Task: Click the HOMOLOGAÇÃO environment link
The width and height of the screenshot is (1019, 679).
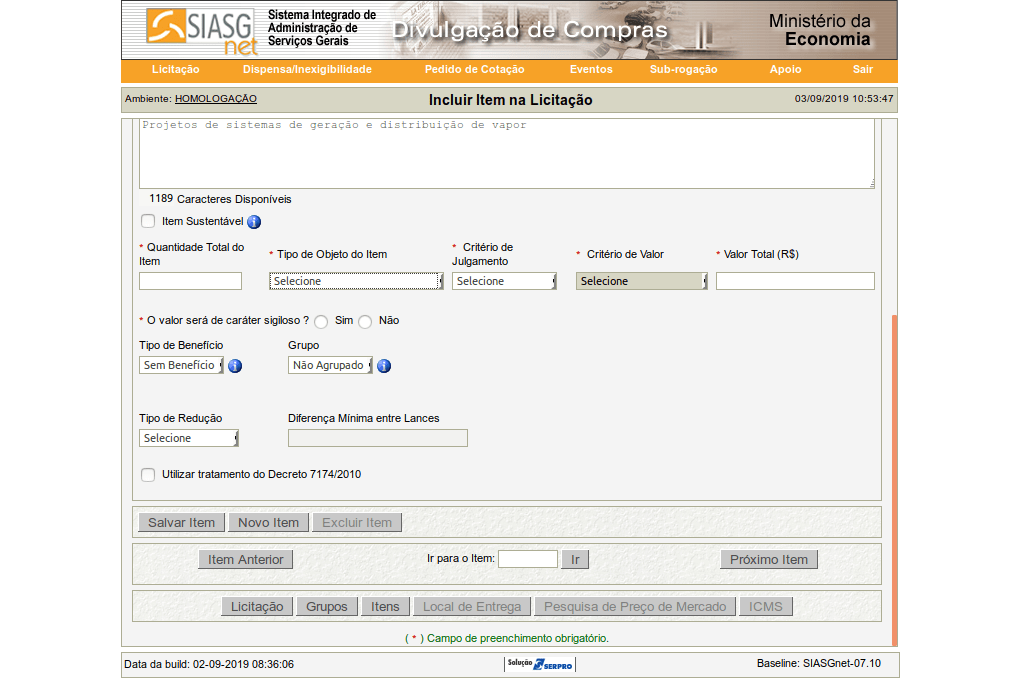Action: point(216,99)
